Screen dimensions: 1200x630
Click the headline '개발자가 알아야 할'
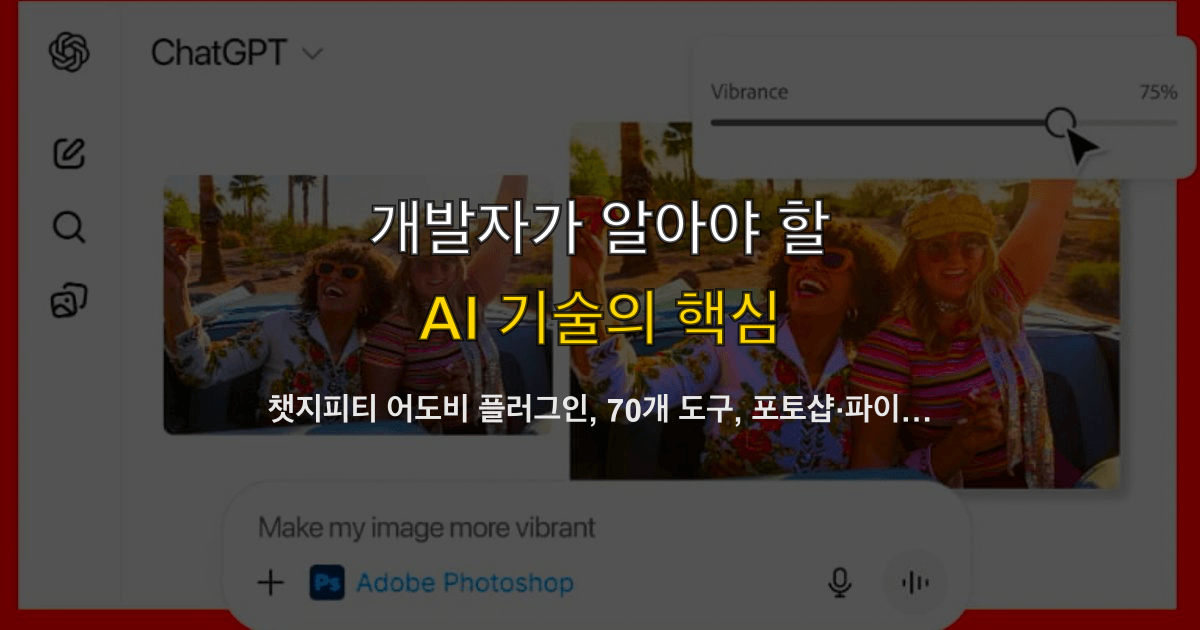point(599,229)
